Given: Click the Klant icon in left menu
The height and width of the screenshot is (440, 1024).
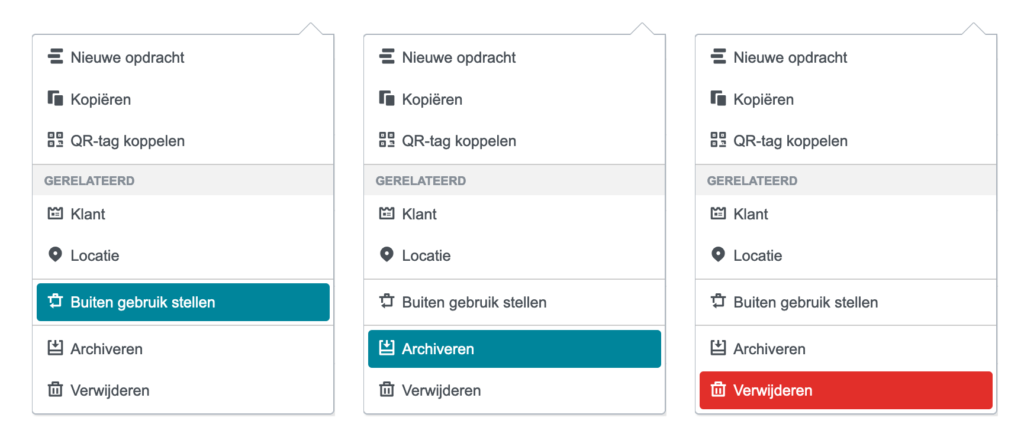Looking at the screenshot, I should click(x=55, y=213).
